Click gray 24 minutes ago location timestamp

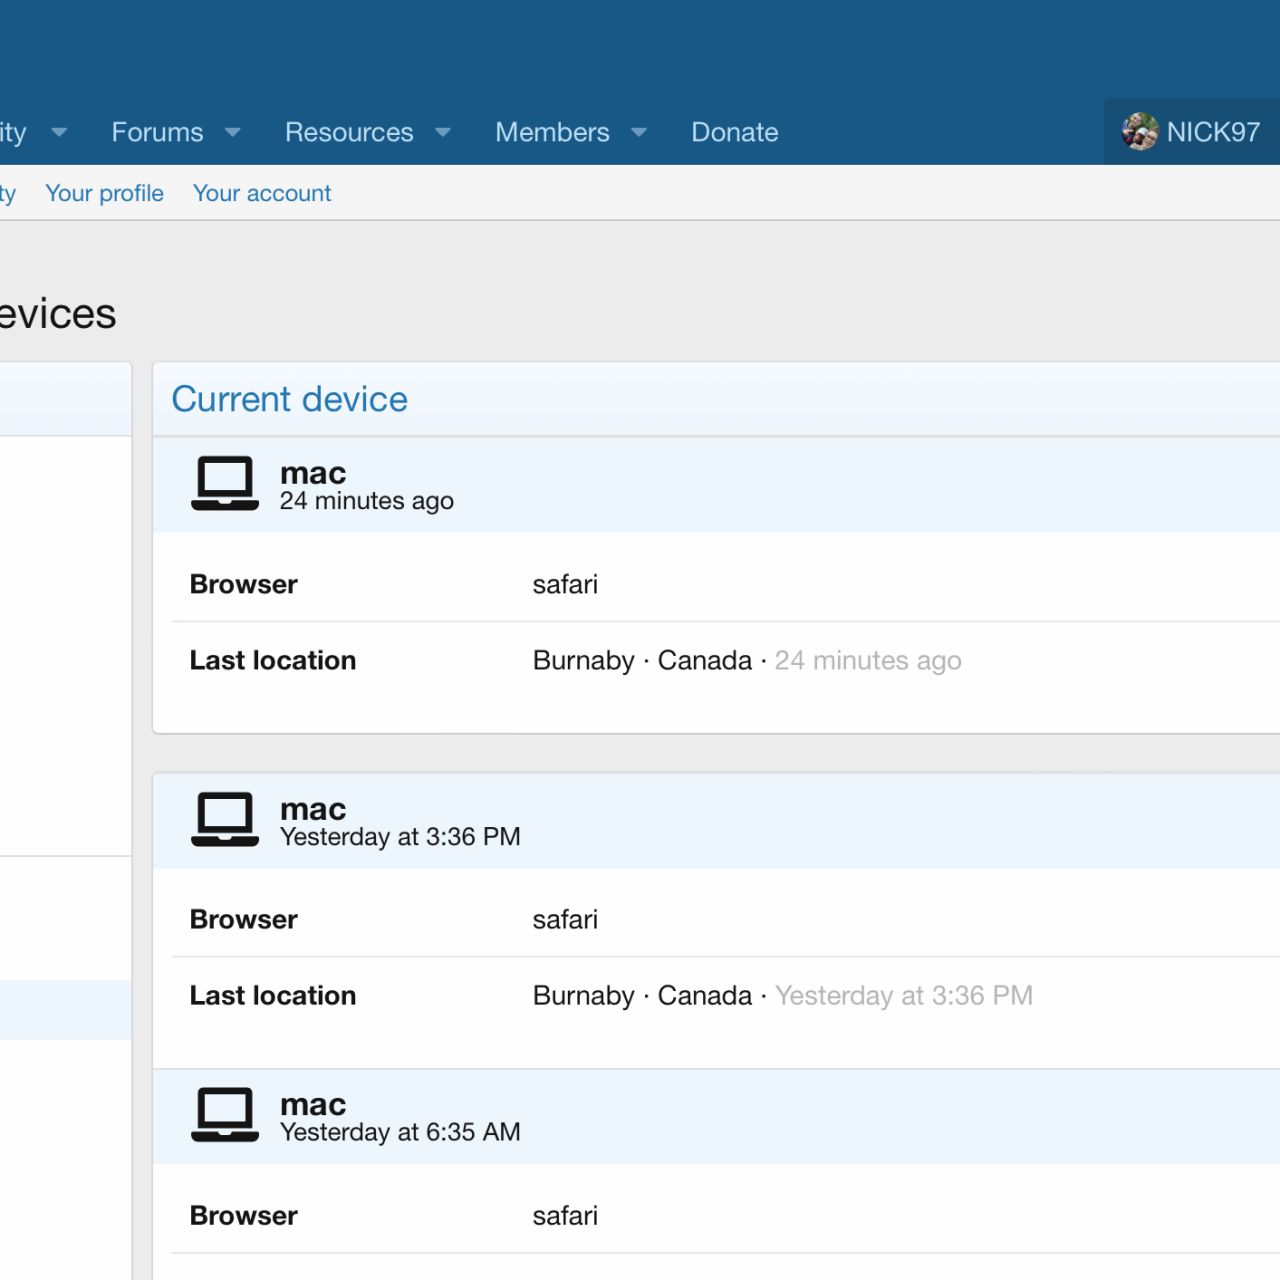click(x=868, y=660)
